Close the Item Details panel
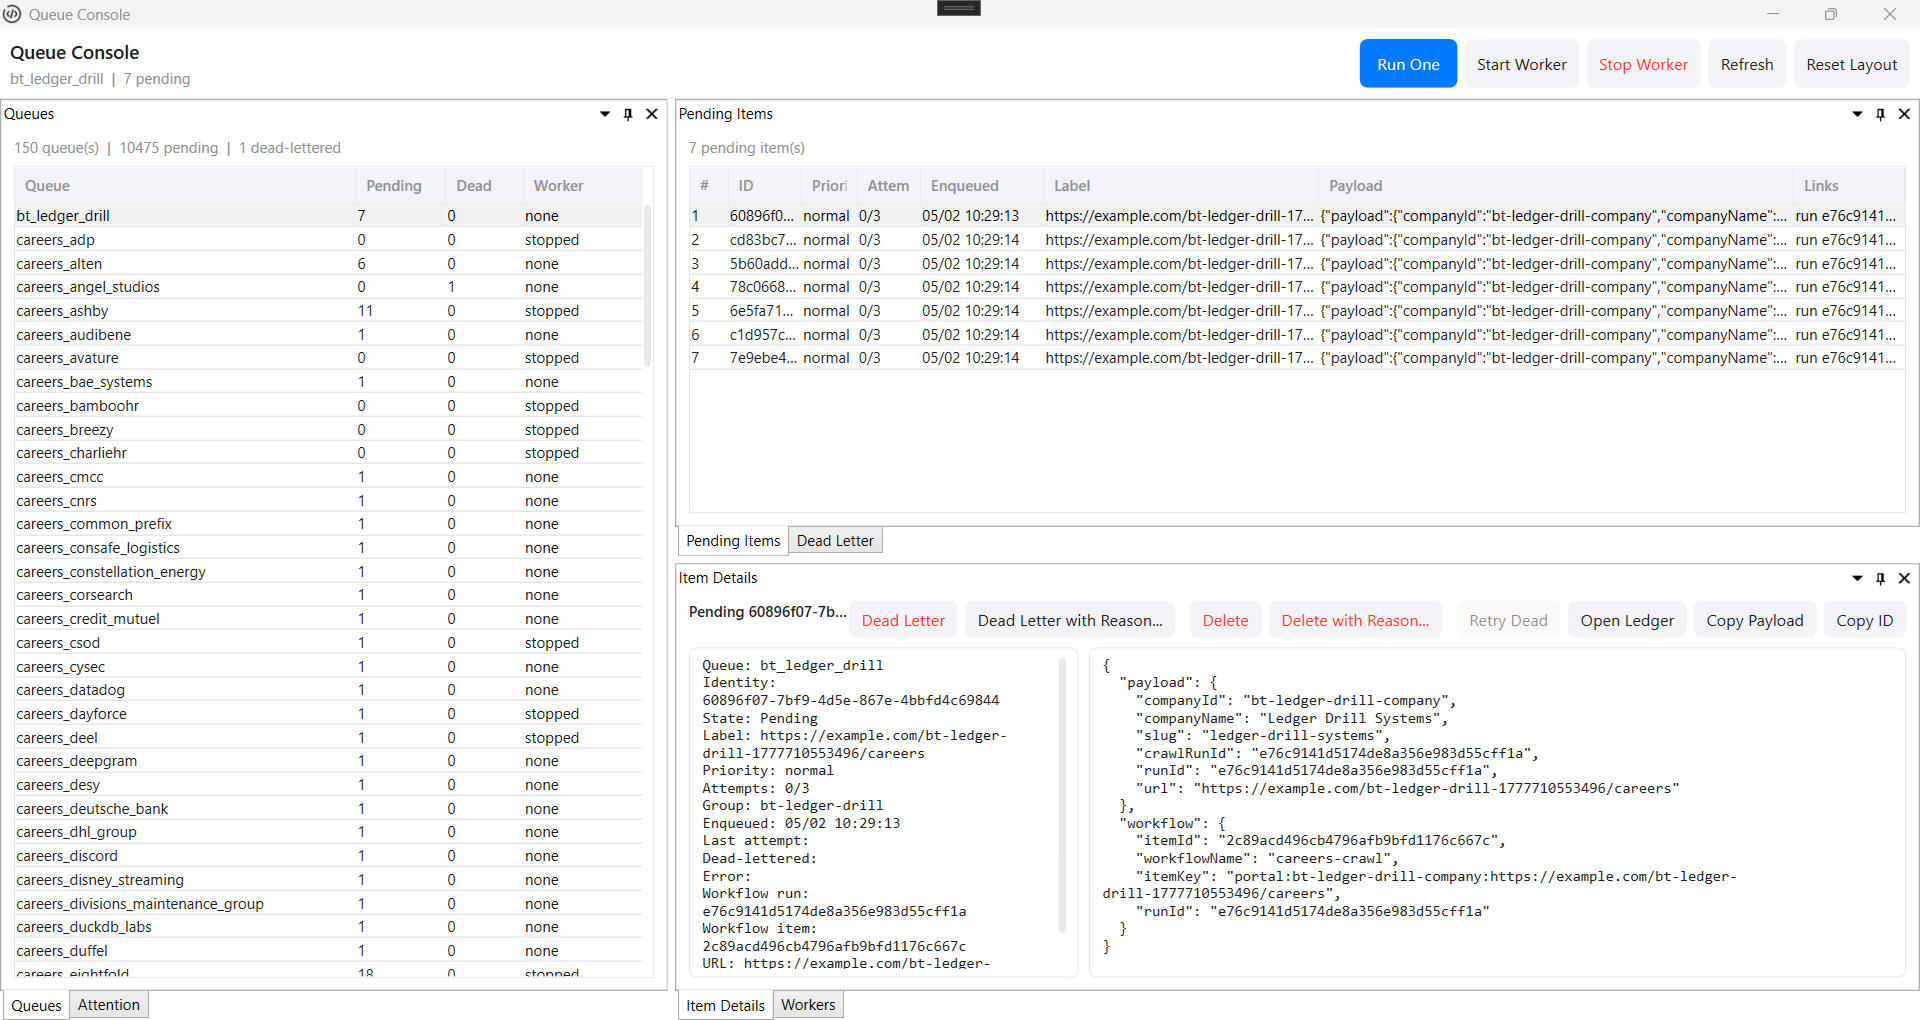The height and width of the screenshot is (1020, 1920). 1905,578
